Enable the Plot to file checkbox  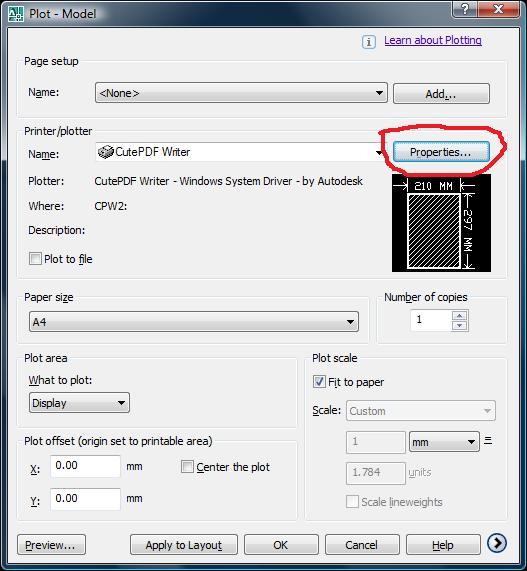coord(35,259)
